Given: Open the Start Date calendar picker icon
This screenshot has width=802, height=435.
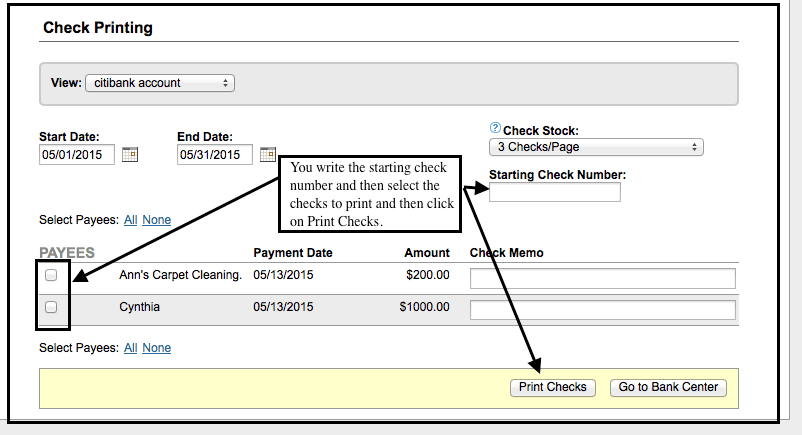Looking at the screenshot, I should [x=130, y=155].
